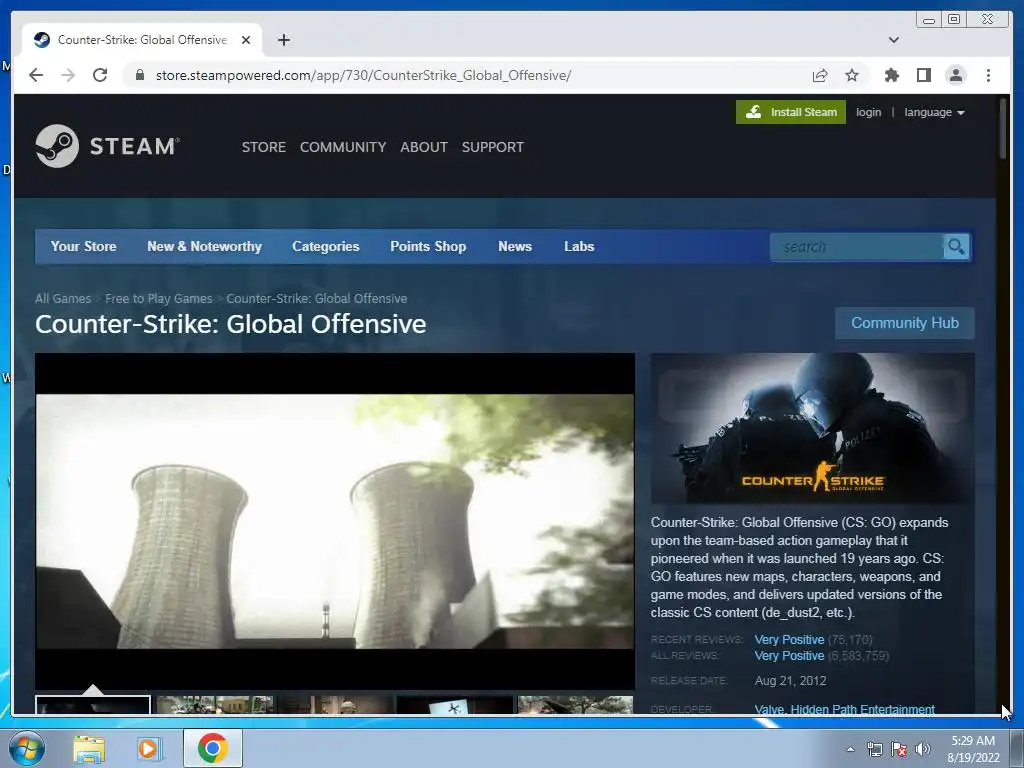Click the padlock site info icon

[x=139, y=75]
